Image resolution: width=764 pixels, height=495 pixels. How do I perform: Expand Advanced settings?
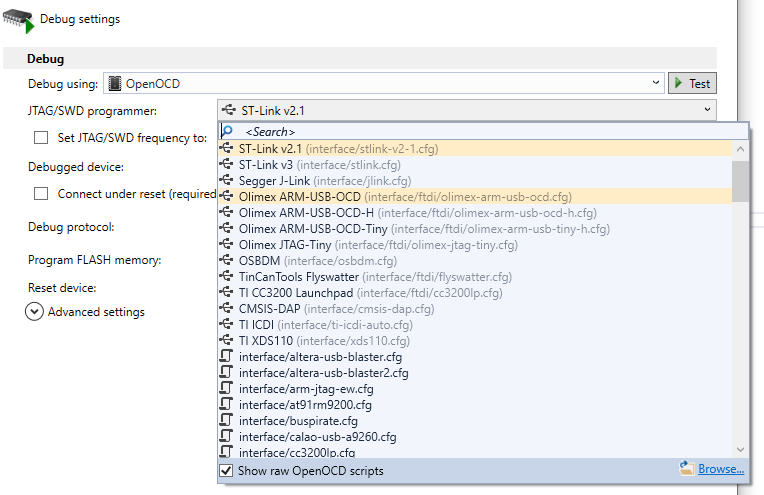point(34,312)
